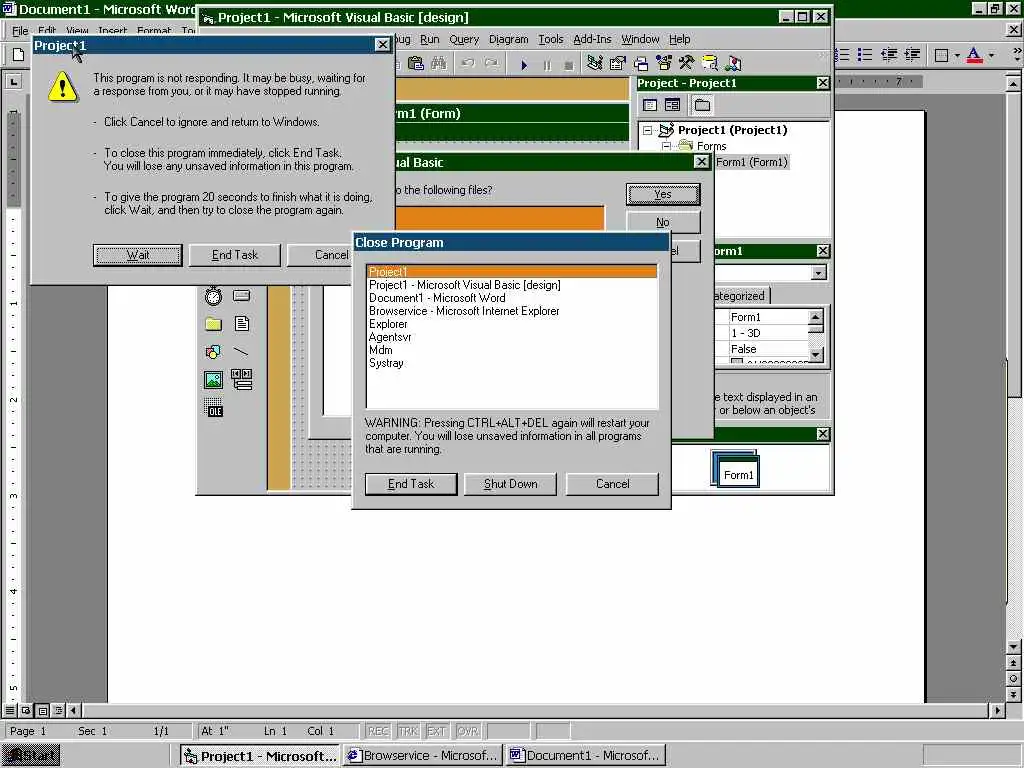The height and width of the screenshot is (768, 1024).
Task: Open the Properties Window toolbar icon
Action: click(x=617, y=63)
